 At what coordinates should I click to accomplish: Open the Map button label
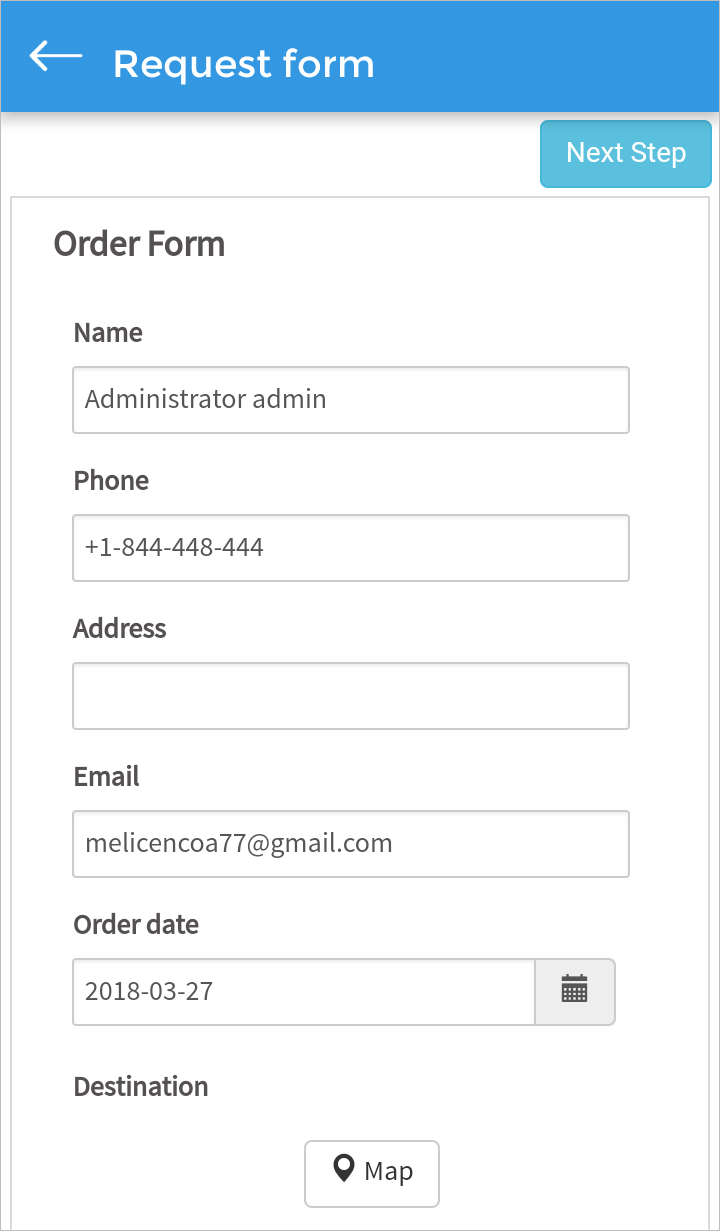[389, 1171]
